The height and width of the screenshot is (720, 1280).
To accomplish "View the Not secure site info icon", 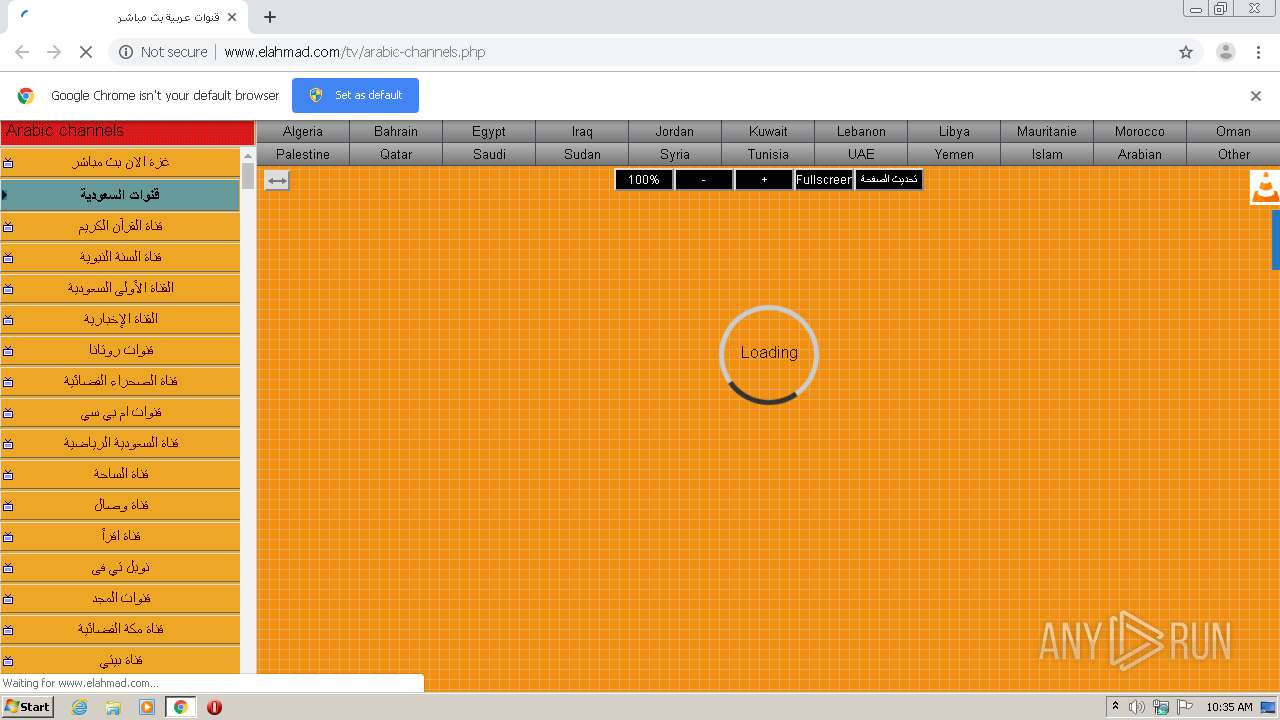I will point(126,52).
